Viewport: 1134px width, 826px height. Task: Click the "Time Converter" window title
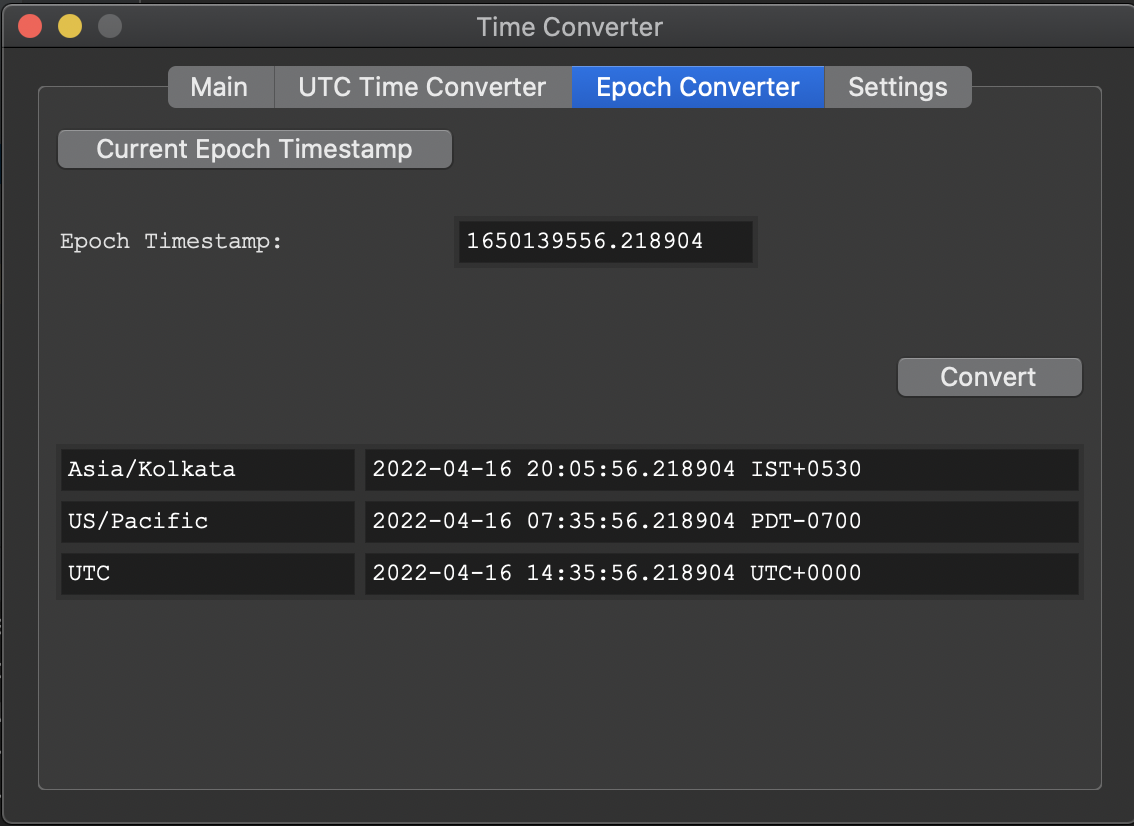[x=569, y=27]
